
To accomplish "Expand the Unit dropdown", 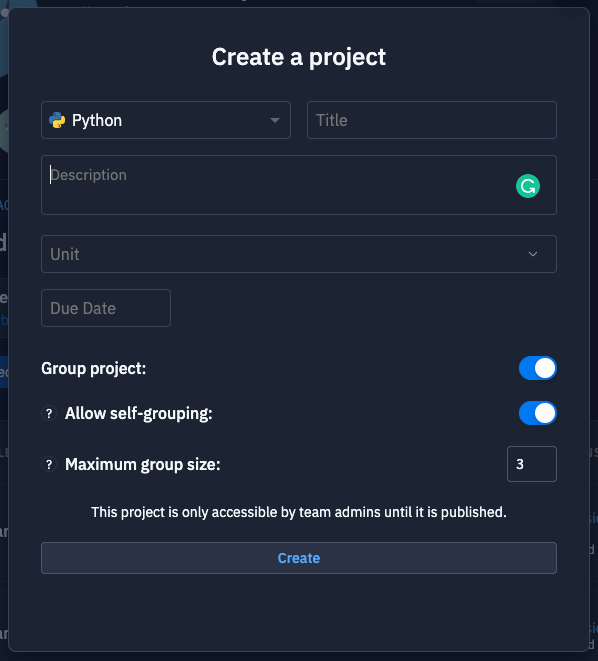I will [299, 254].
